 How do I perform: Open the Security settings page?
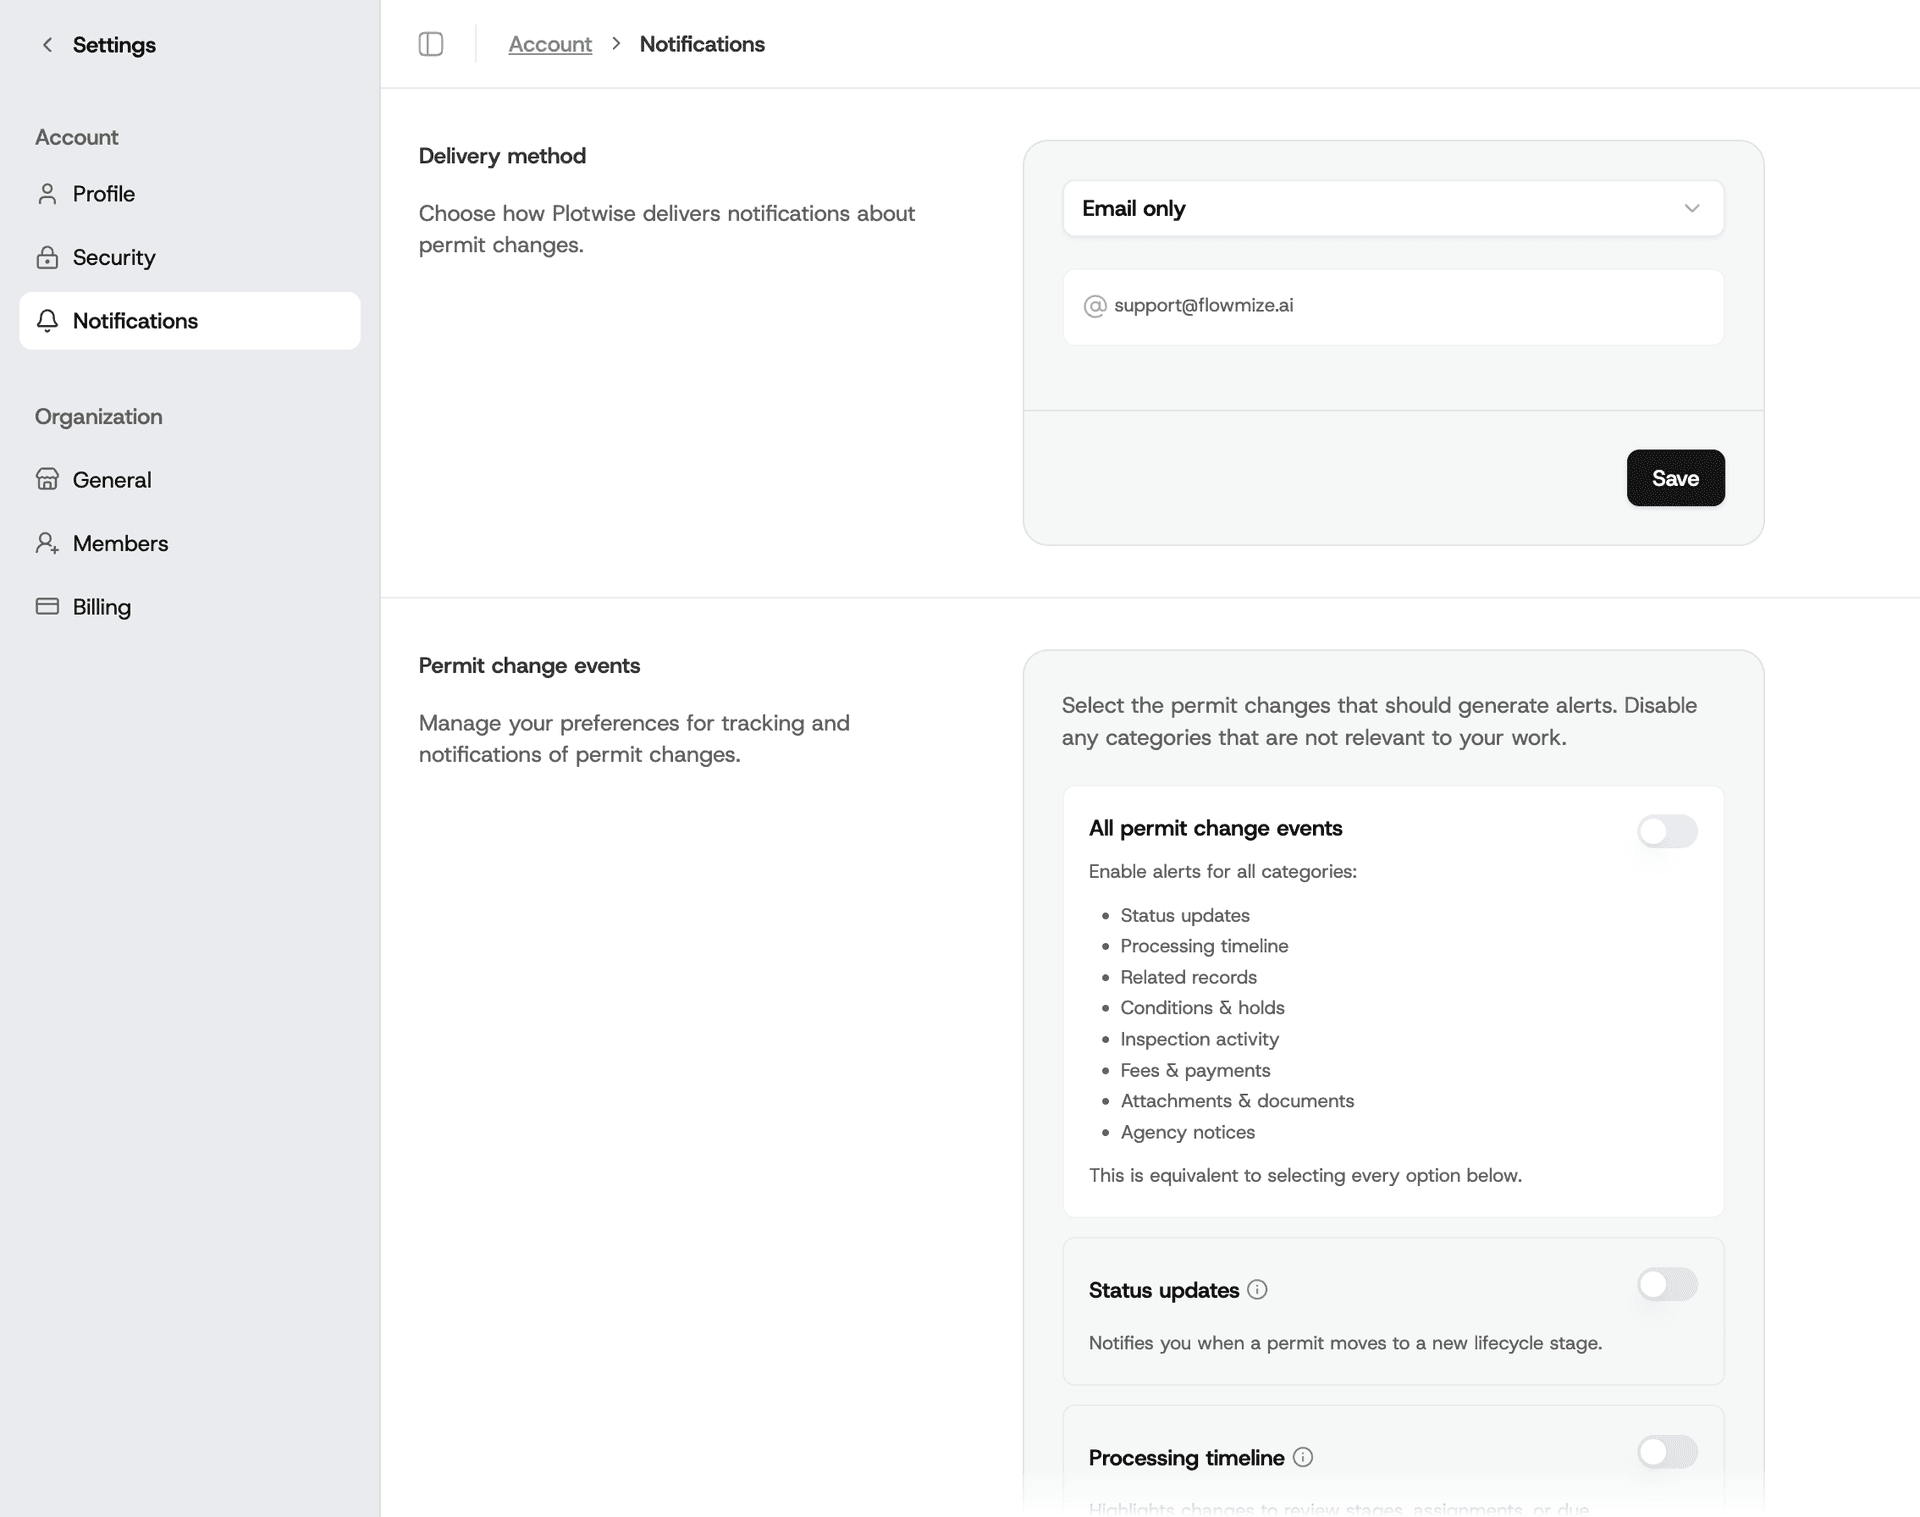[114, 258]
